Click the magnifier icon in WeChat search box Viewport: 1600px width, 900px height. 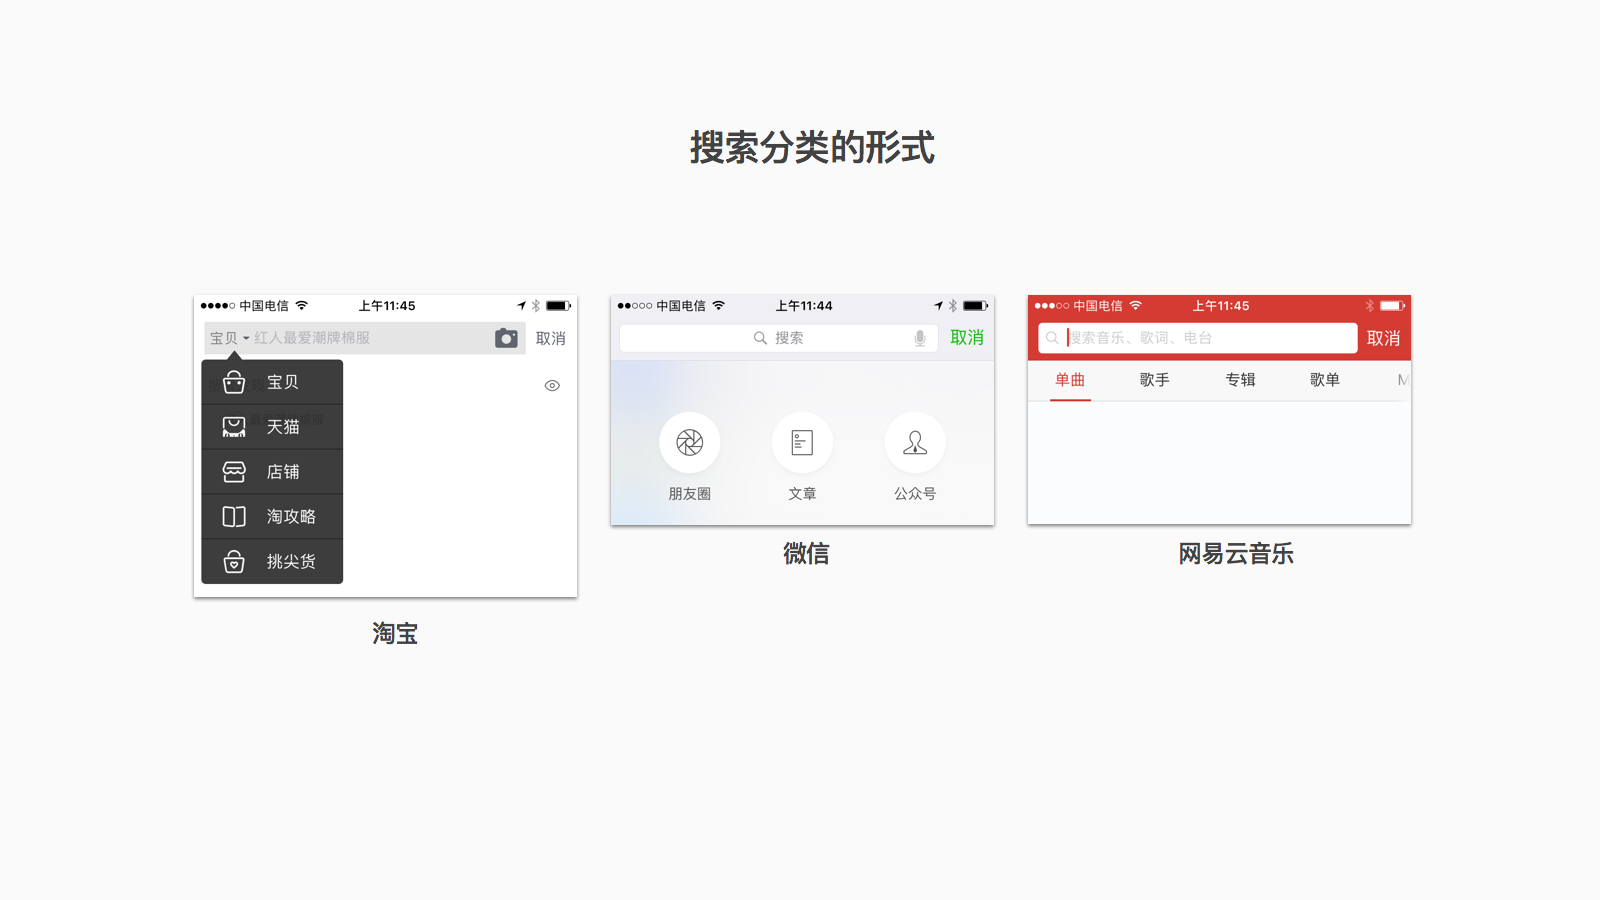[761, 338]
